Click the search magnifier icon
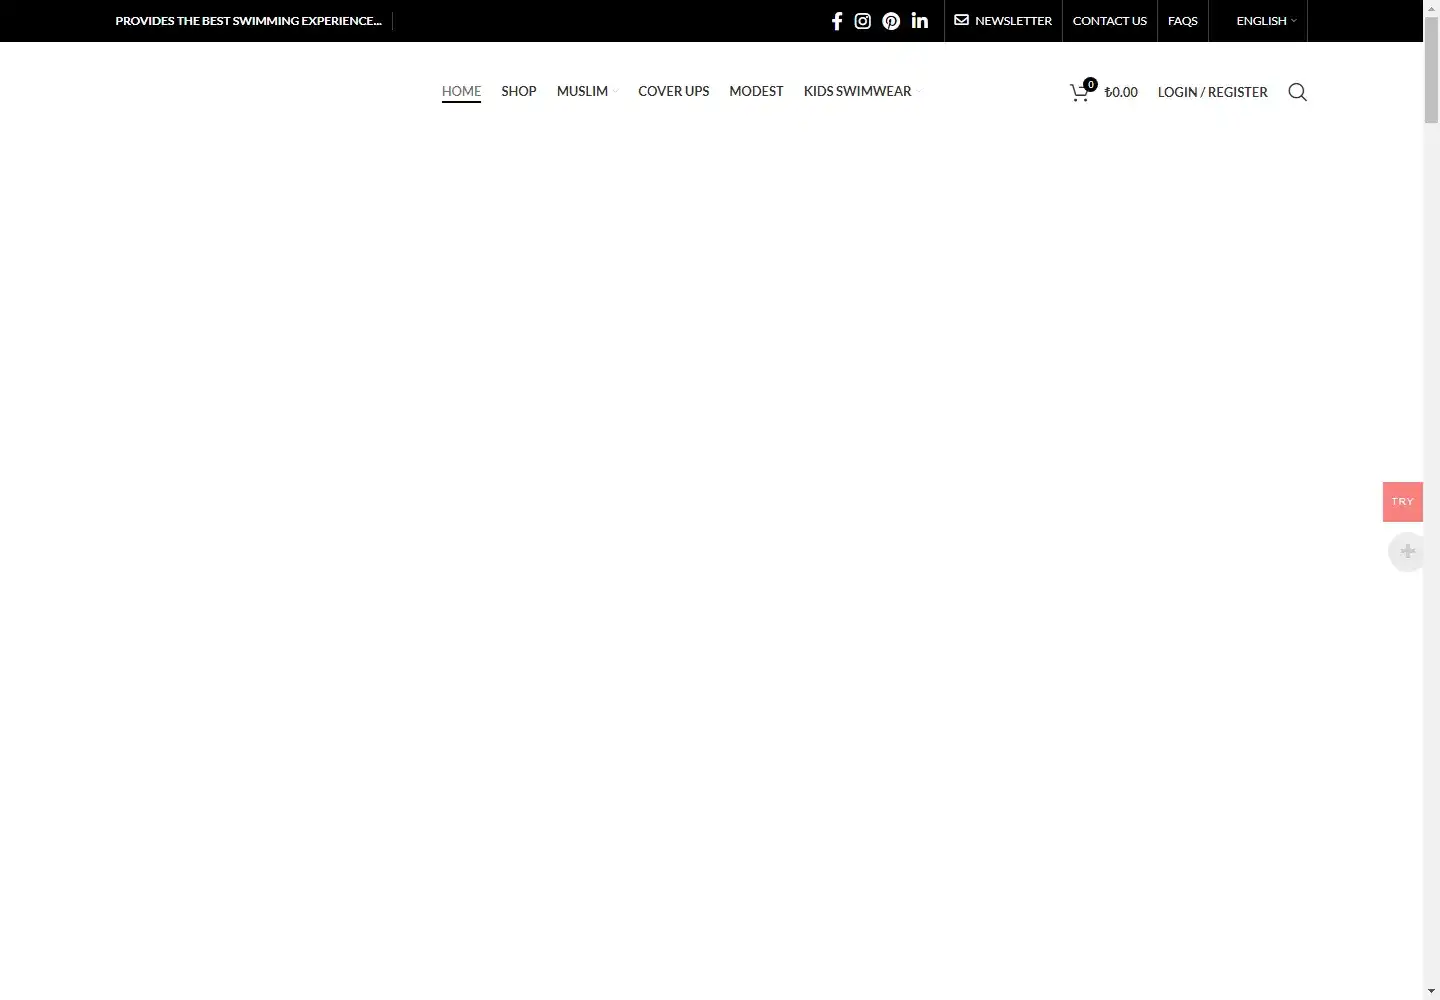The image size is (1440, 1000). tap(1297, 92)
